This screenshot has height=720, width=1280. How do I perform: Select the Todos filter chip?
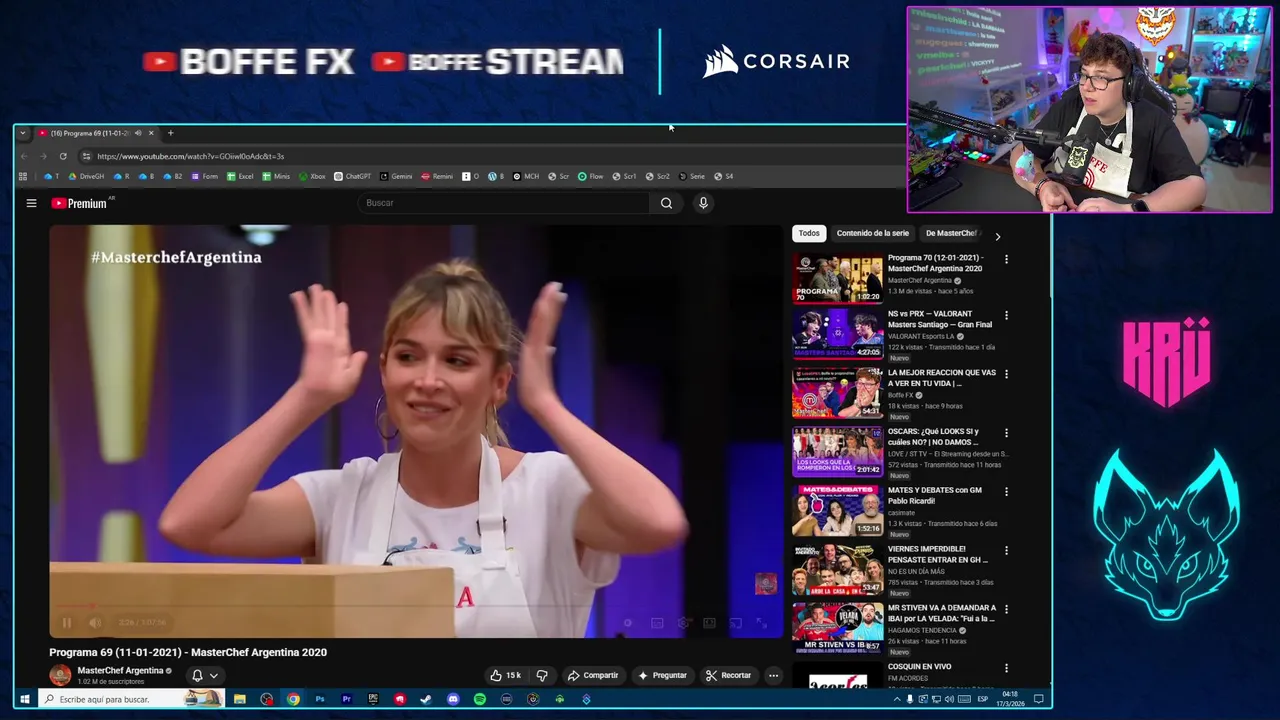pyautogui.click(x=809, y=233)
